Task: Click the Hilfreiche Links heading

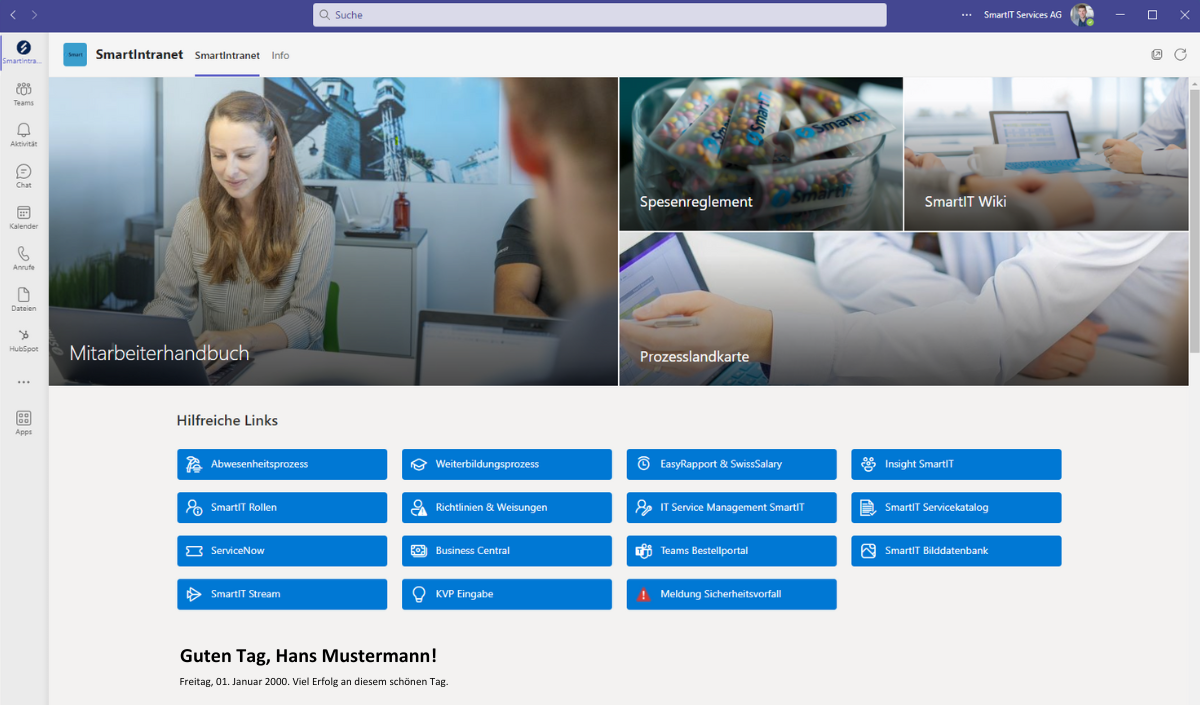Action: coord(227,421)
